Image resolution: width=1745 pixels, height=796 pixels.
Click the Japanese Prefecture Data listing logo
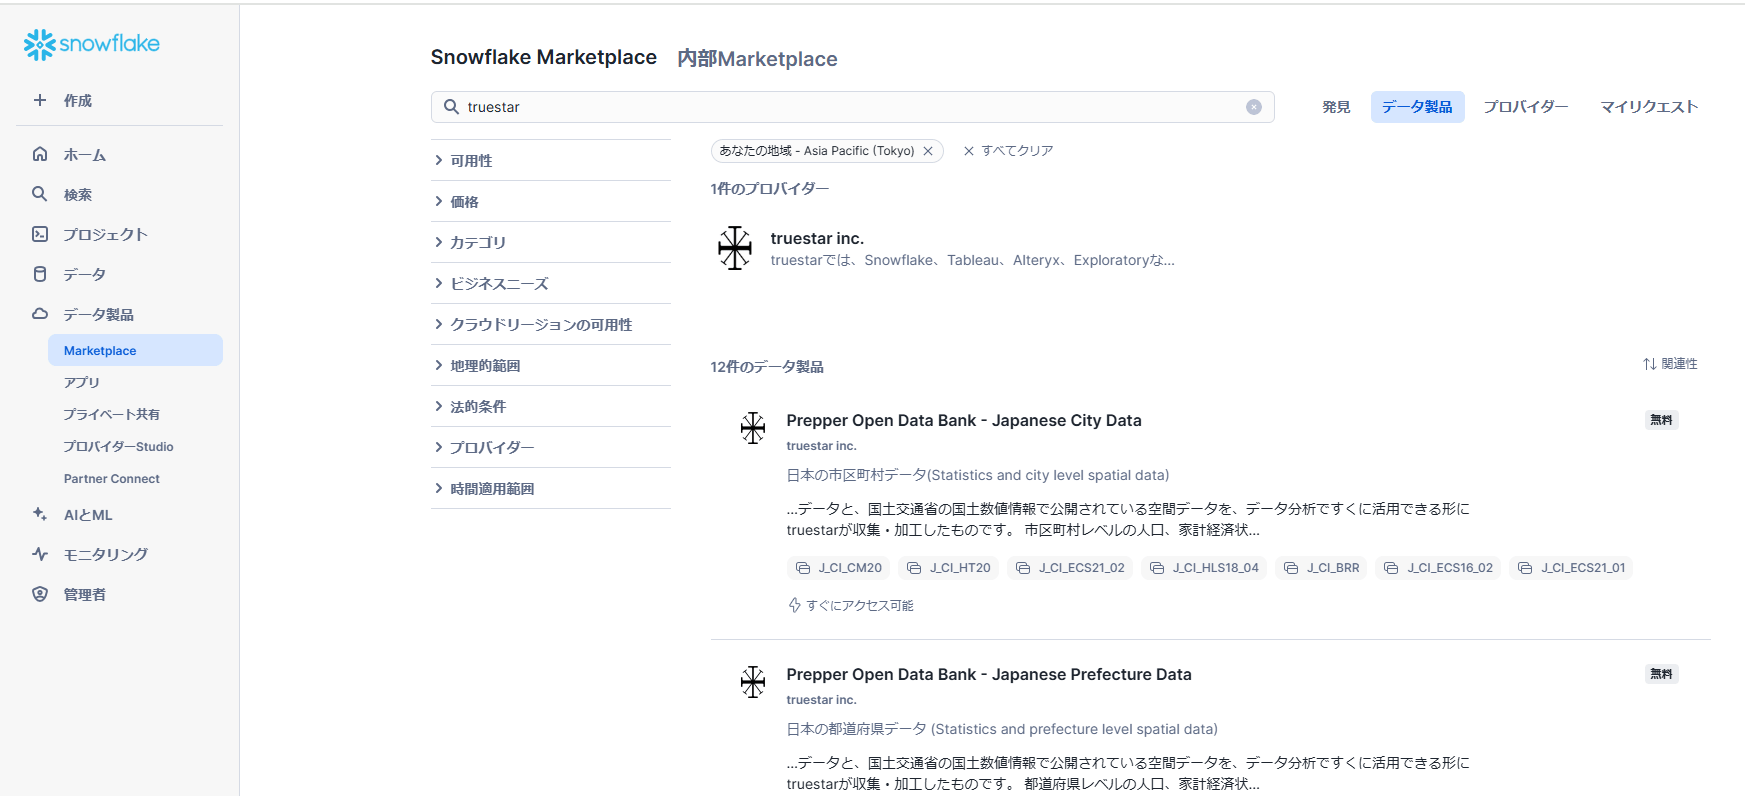pyautogui.click(x=753, y=682)
